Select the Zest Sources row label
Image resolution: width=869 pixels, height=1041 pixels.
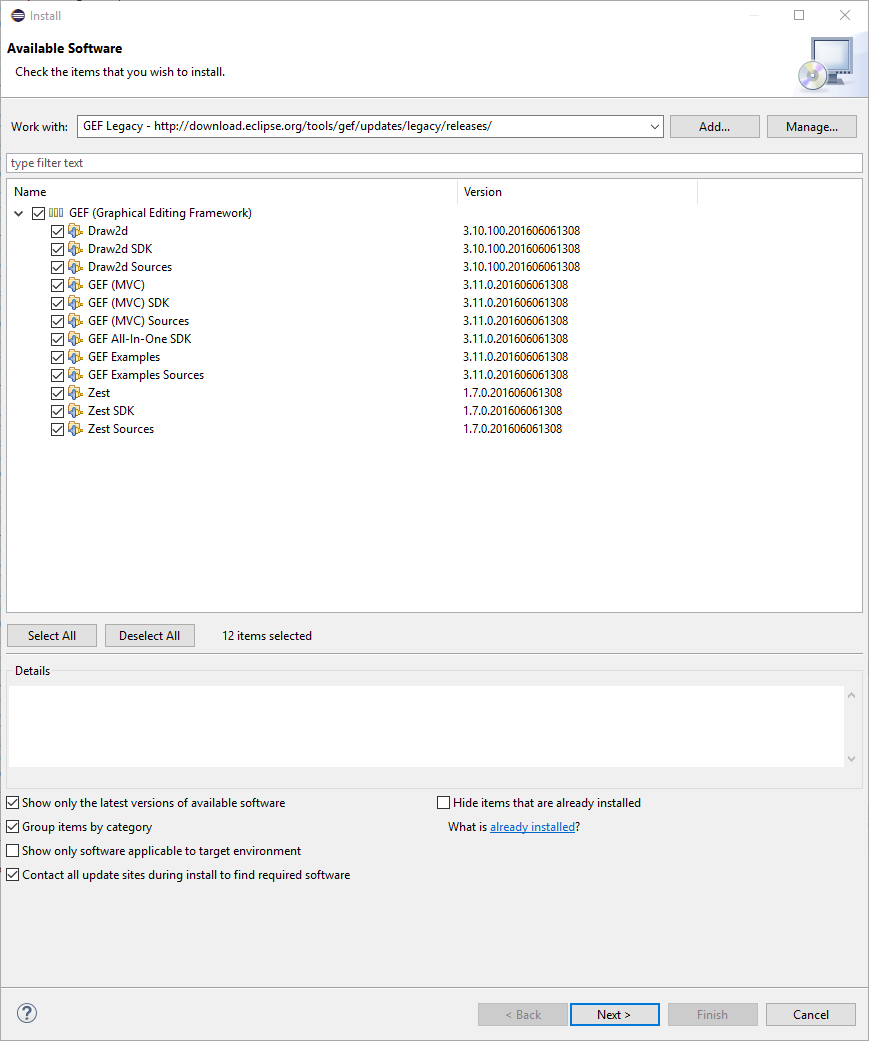pyautogui.click(x=121, y=429)
